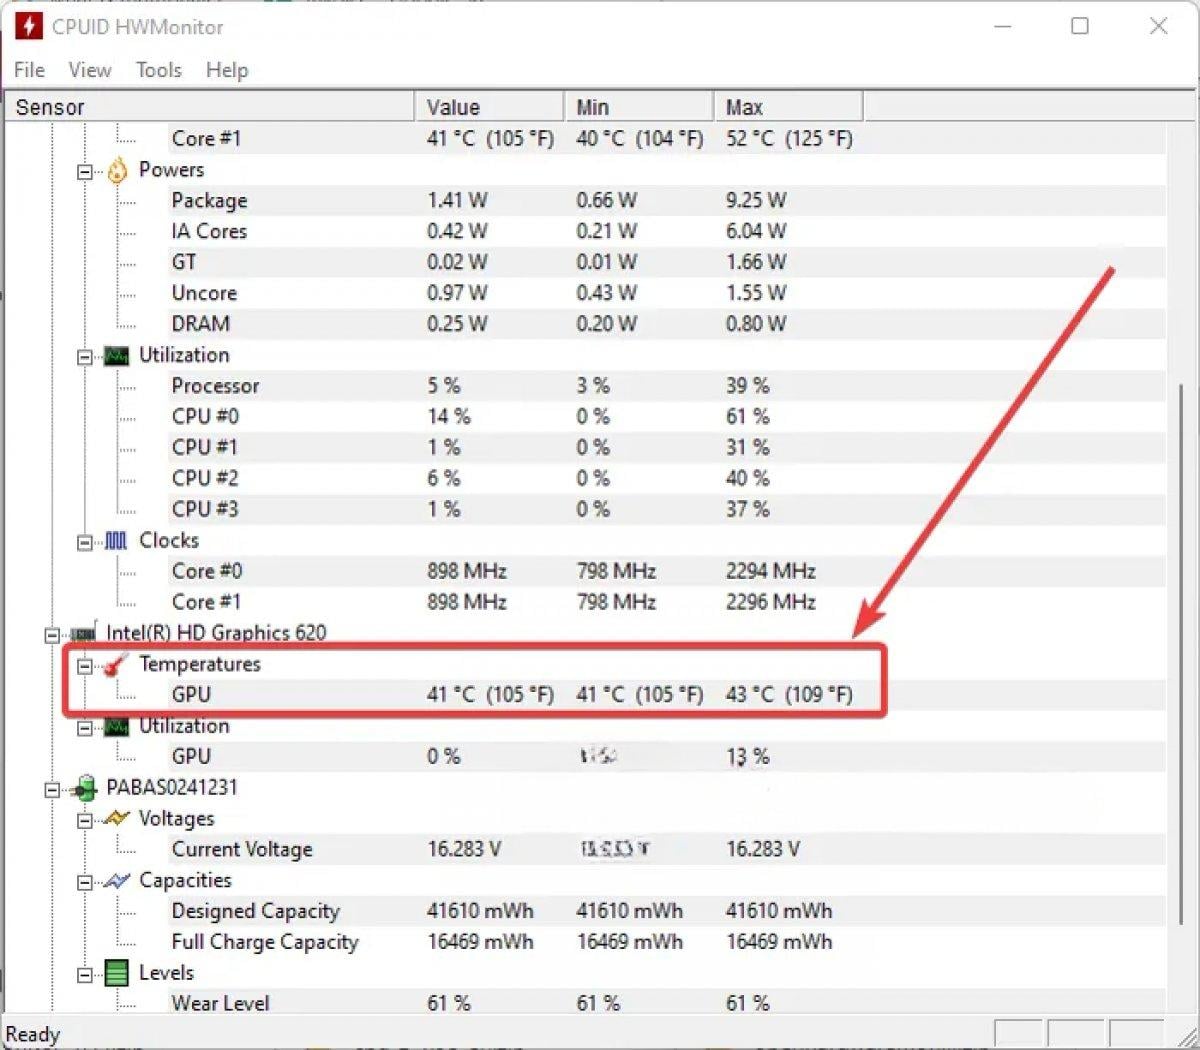Collapse the Intel(R) HD Graphics 620 node
1200x1050 pixels.
52,635
